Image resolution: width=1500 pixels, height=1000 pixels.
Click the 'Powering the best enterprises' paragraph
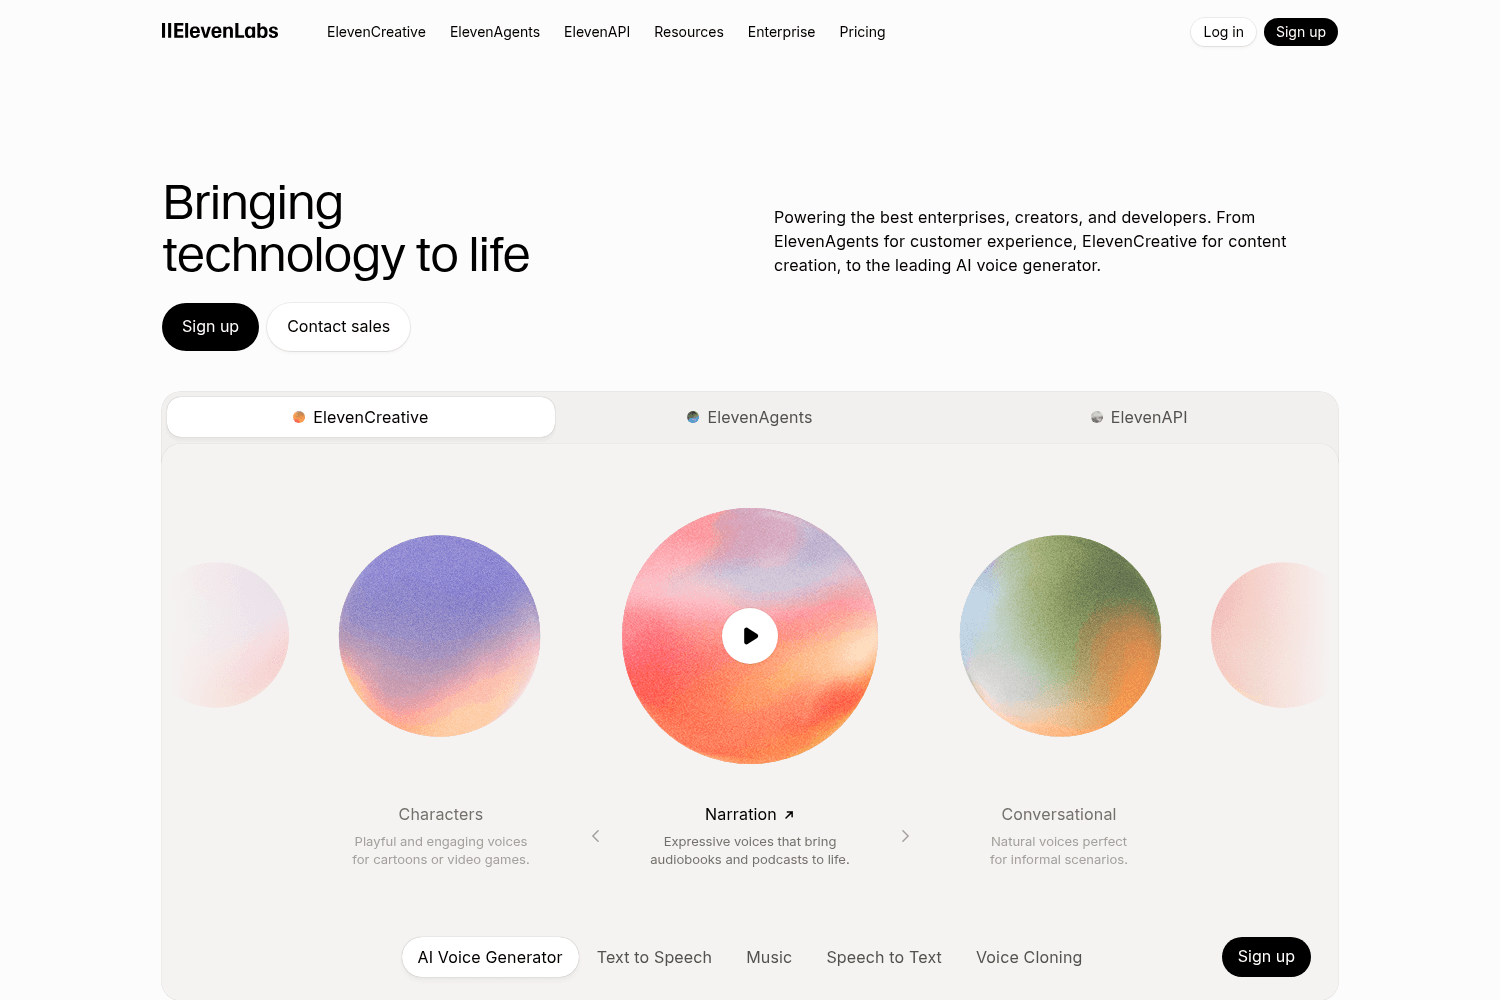pyautogui.click(x=1030, y=241)
